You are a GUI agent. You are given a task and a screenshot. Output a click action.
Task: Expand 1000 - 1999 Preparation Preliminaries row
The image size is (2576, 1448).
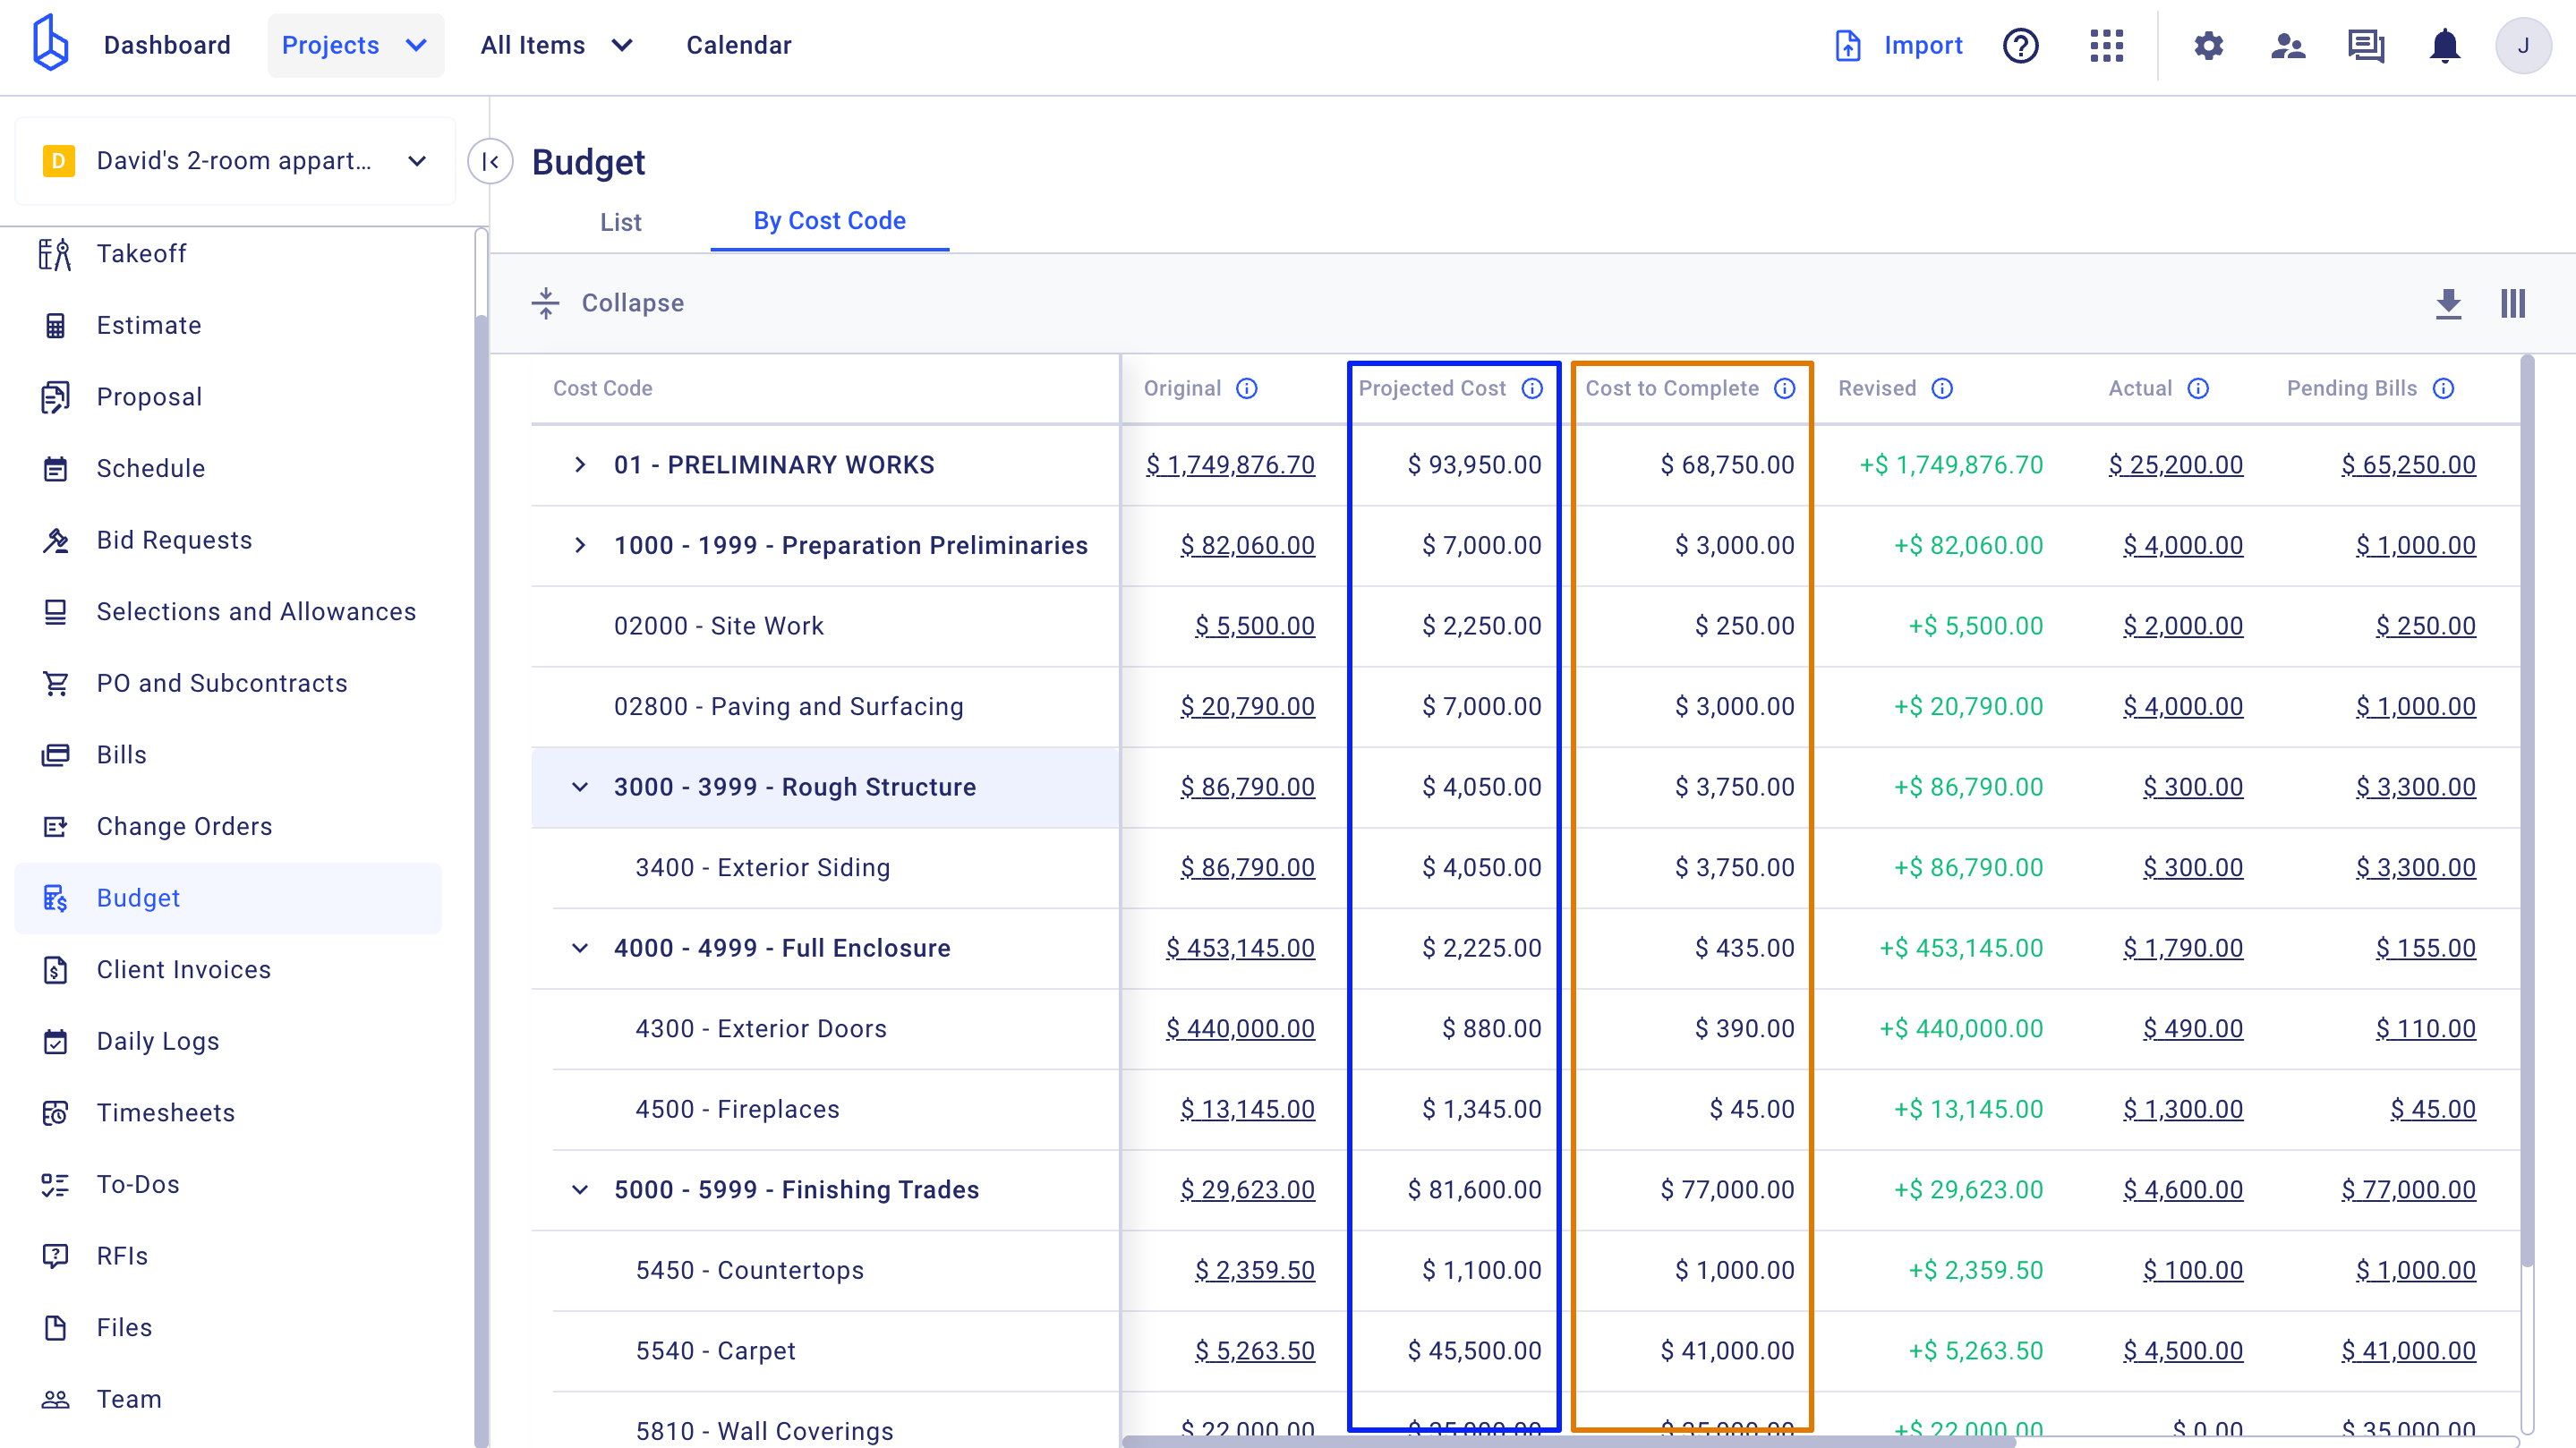(x=580, y=545)
